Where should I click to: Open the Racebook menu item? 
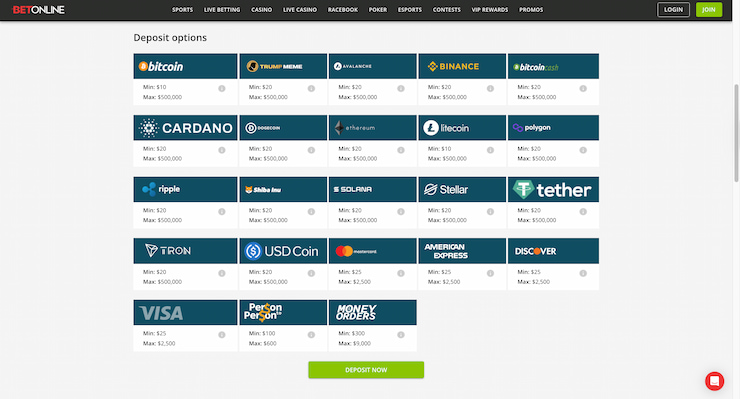pyautogui.click(x=343, y=9)
